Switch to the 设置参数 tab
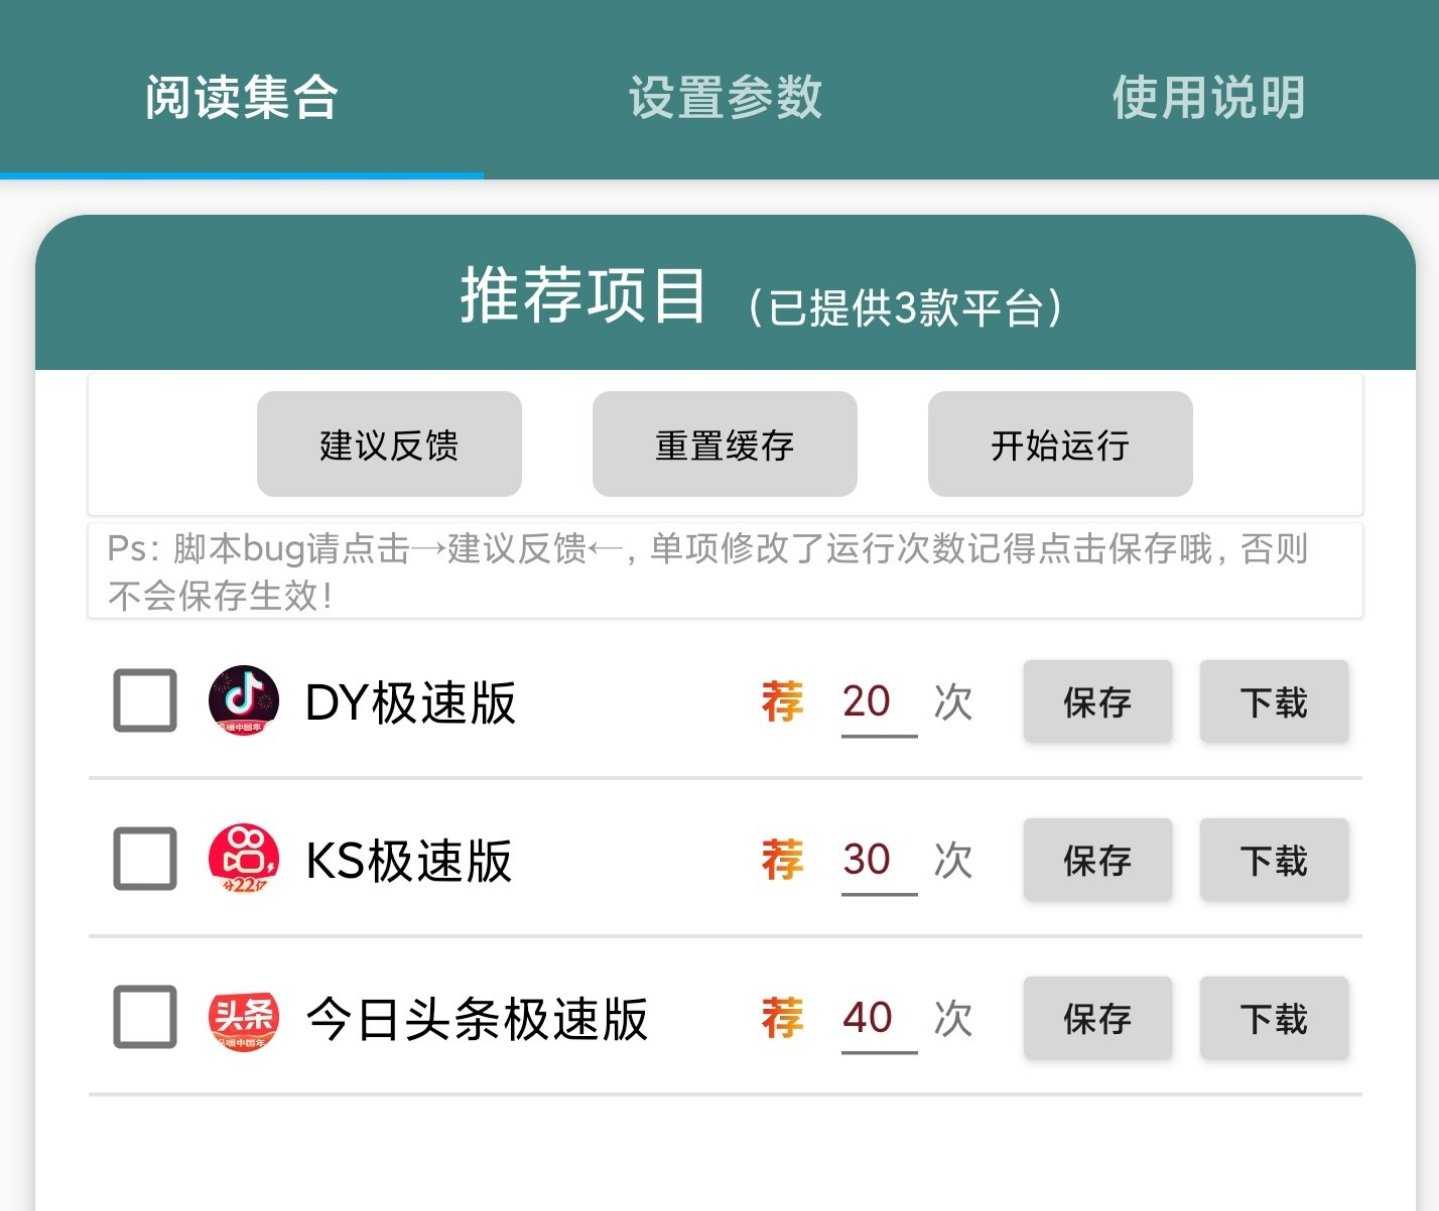 click(x=724, y=97)
